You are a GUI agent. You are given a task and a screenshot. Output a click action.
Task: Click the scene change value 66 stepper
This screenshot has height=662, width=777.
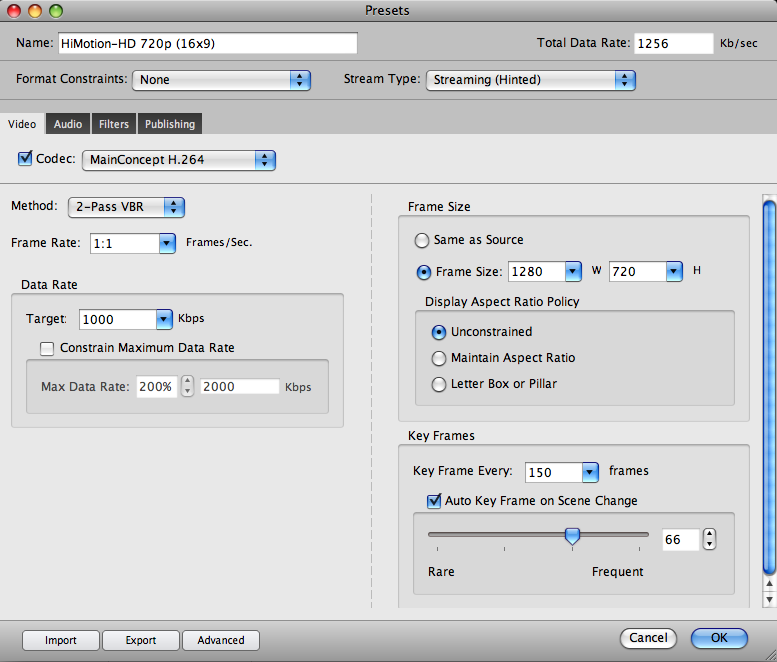[710, 539]
